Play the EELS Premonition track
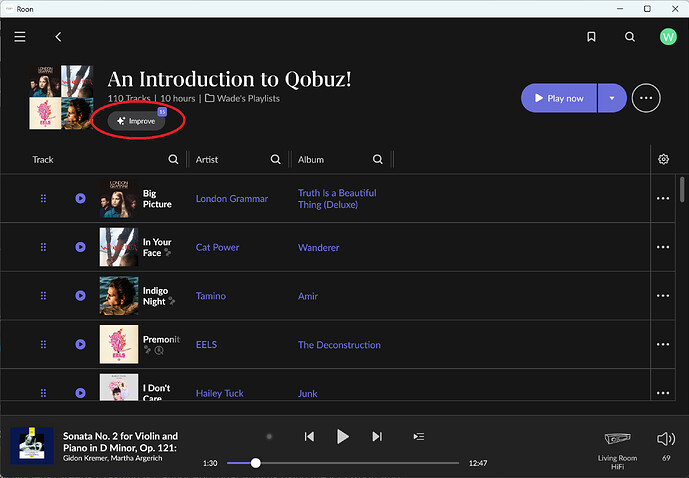The width and height of the screenshot is (689, 478). (x=80, y=344)
